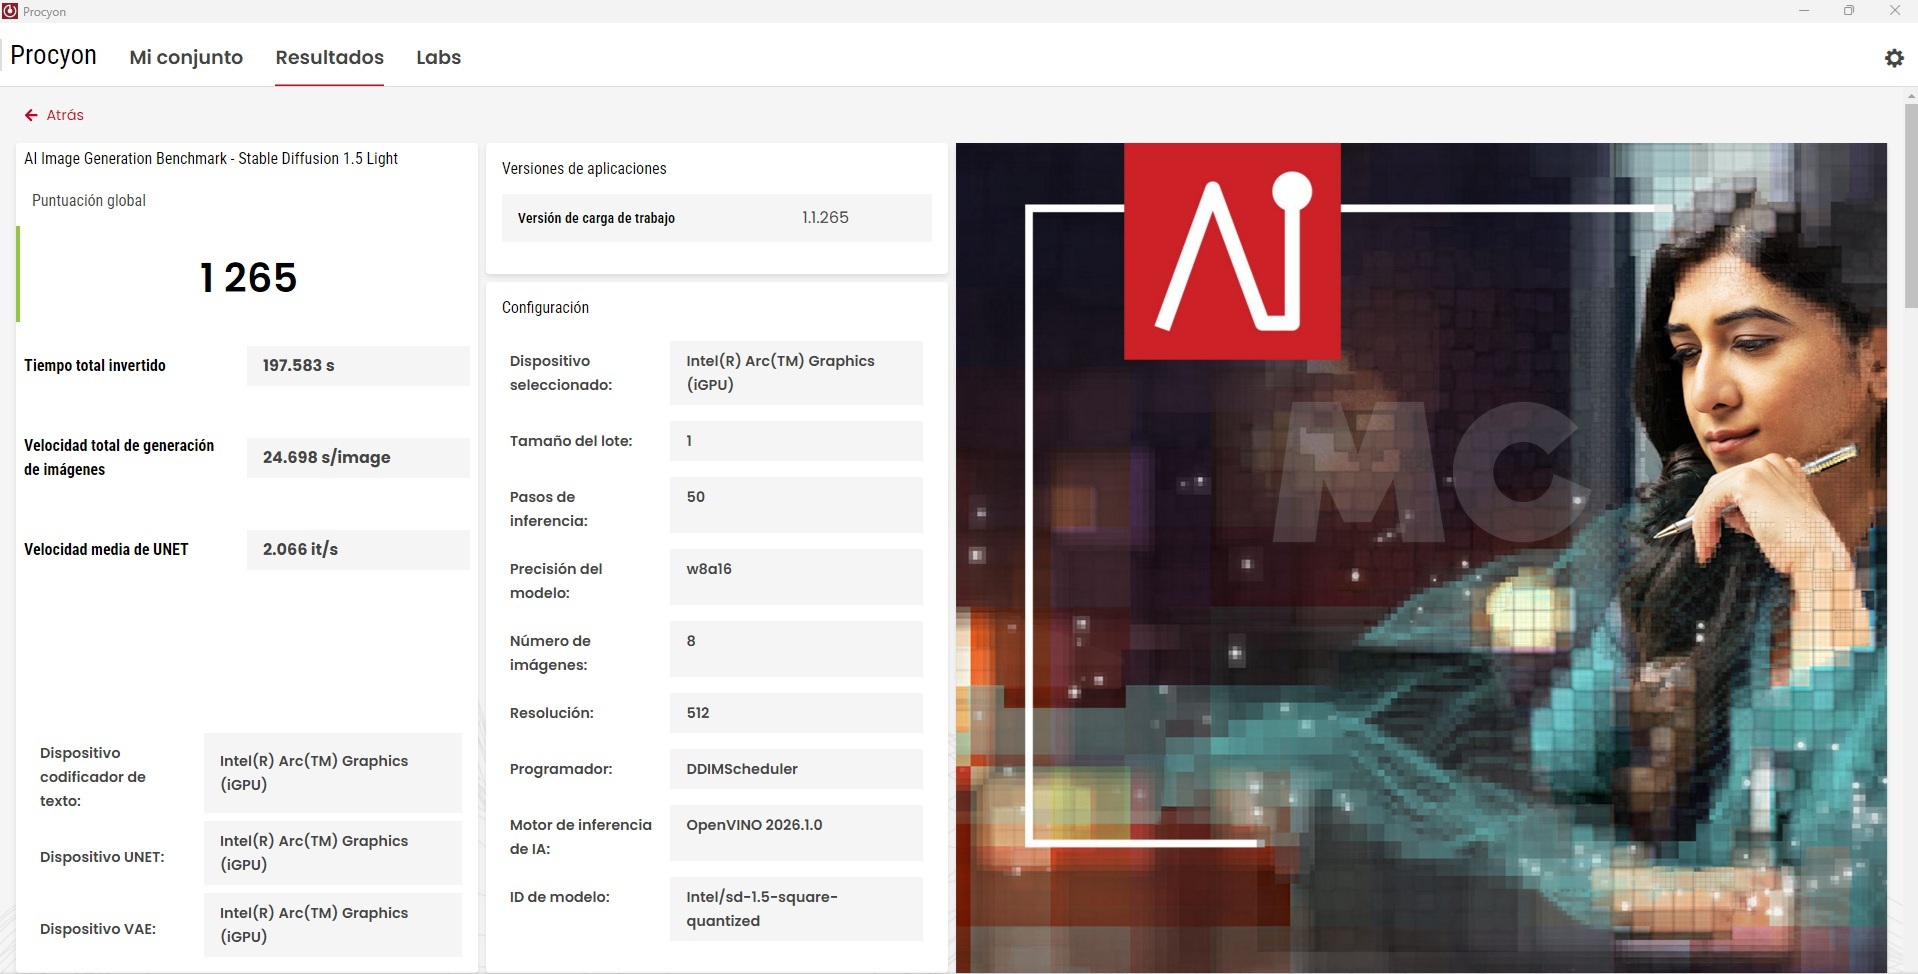Open the settings gear icon
This screenshot has width=1918, height=974.
[x=1894, y=58]
